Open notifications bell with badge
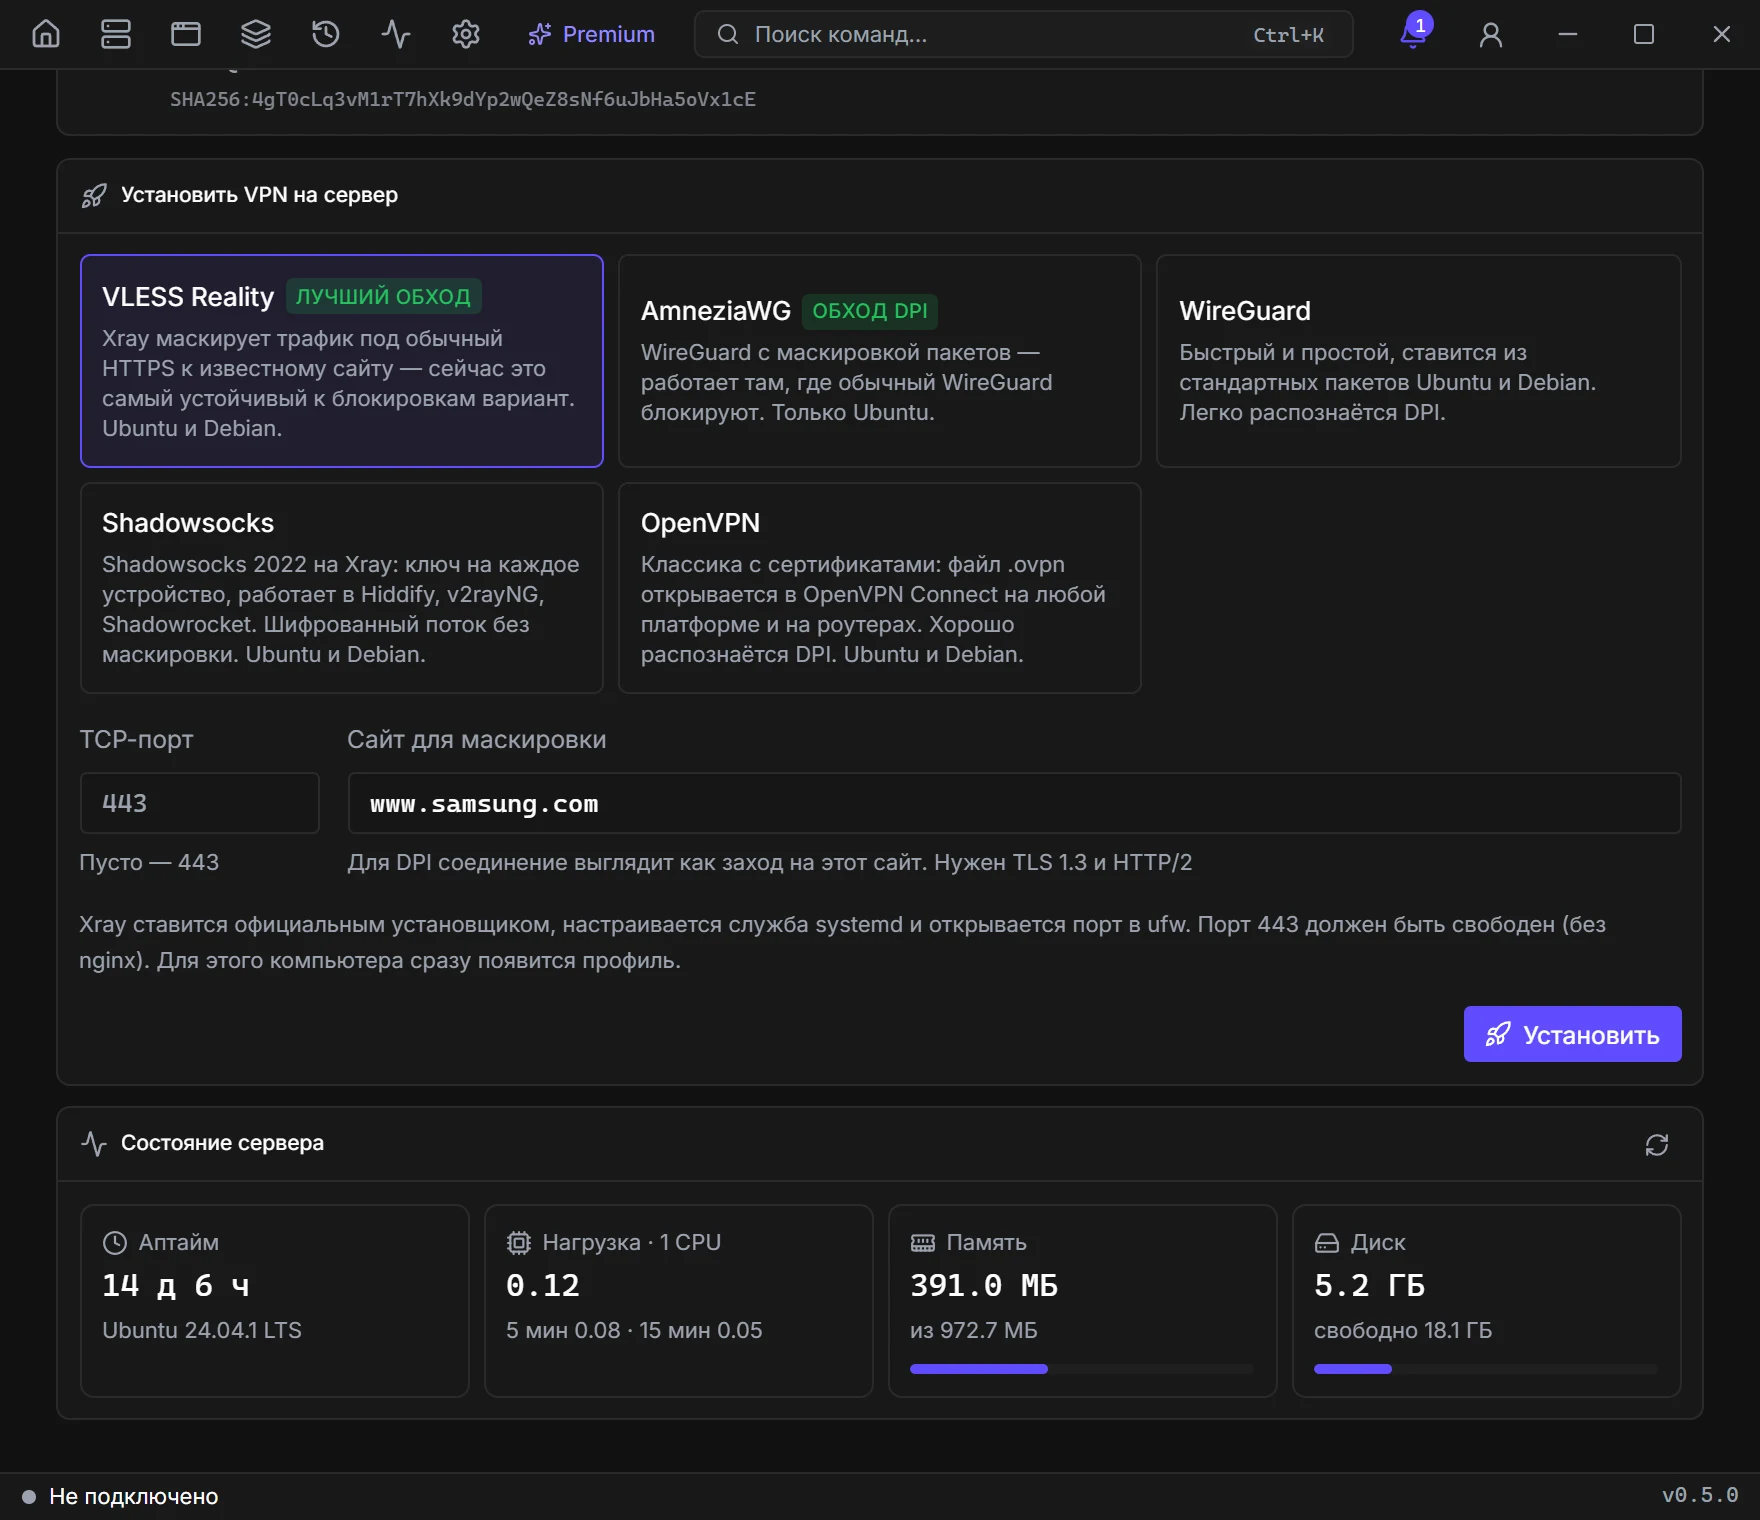Screen dimensions: 1760x1520 (1414, 33)
